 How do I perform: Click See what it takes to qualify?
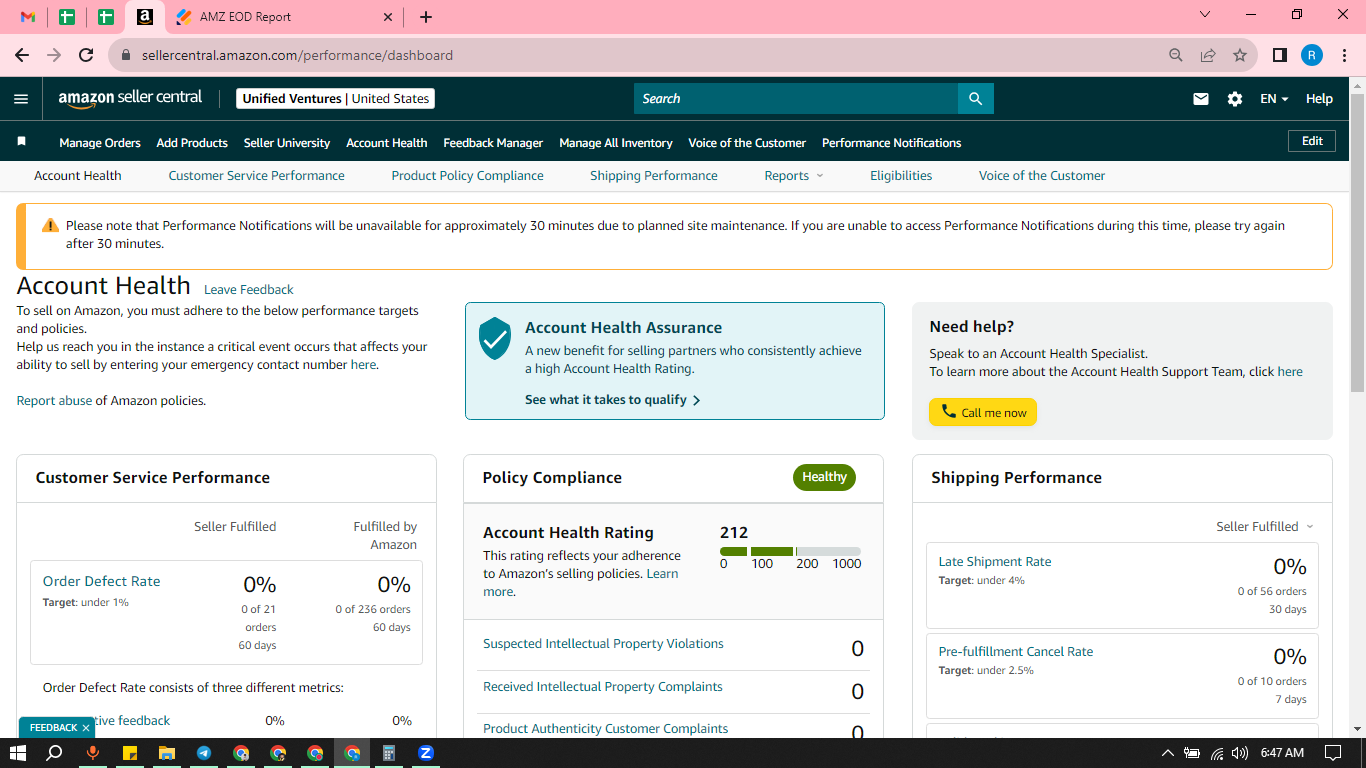click(613, 400)
